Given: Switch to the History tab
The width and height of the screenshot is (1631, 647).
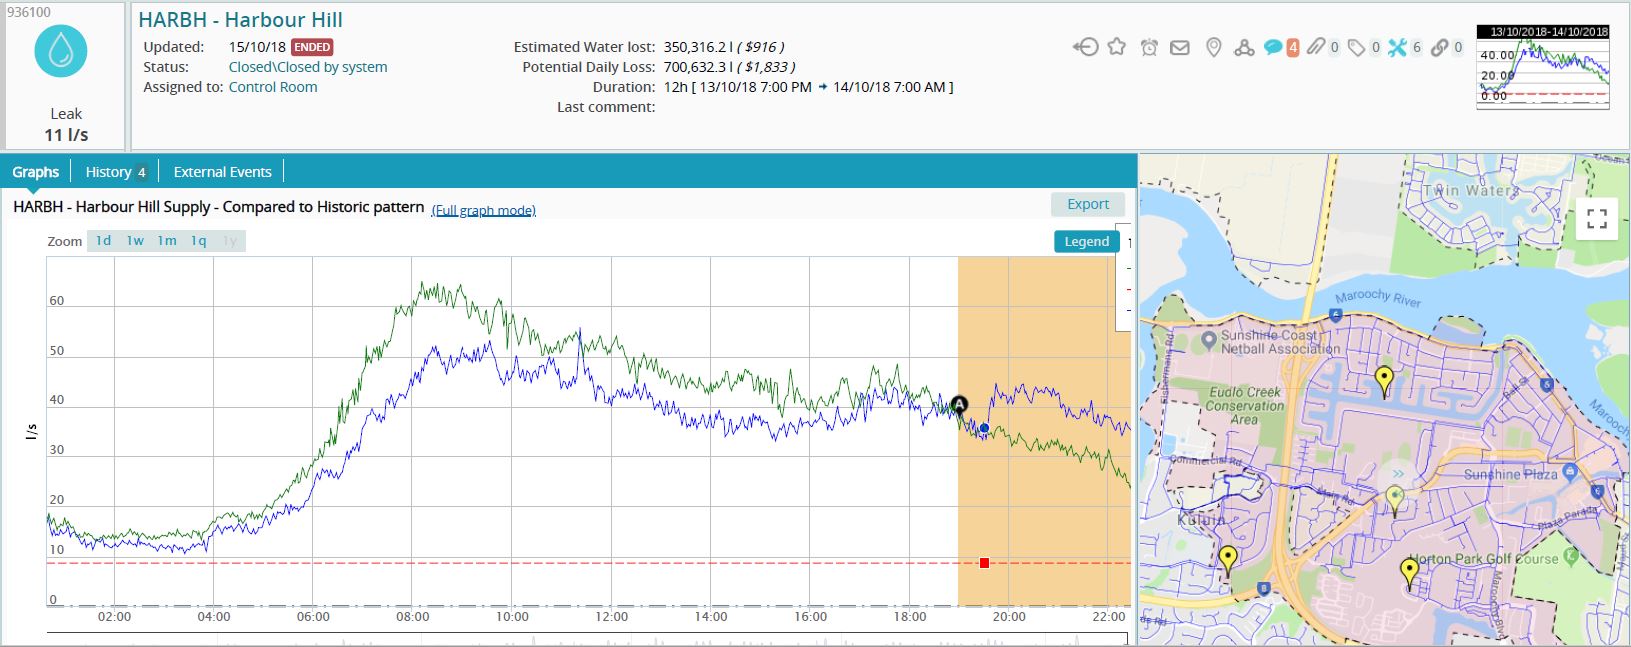Looking at the screenshot, I should click(x=116, y=172).
